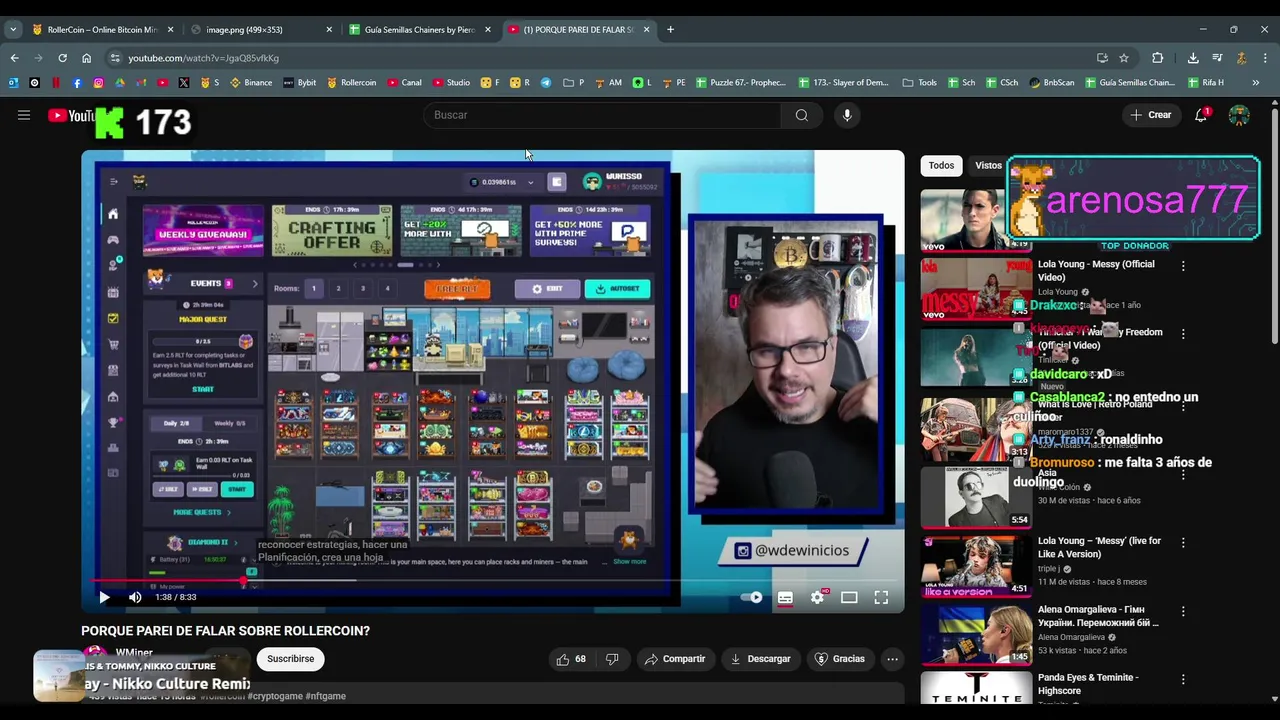Open more actions ellipsis under video
The width and height of the screenshot is (1280, 720).
892,659
